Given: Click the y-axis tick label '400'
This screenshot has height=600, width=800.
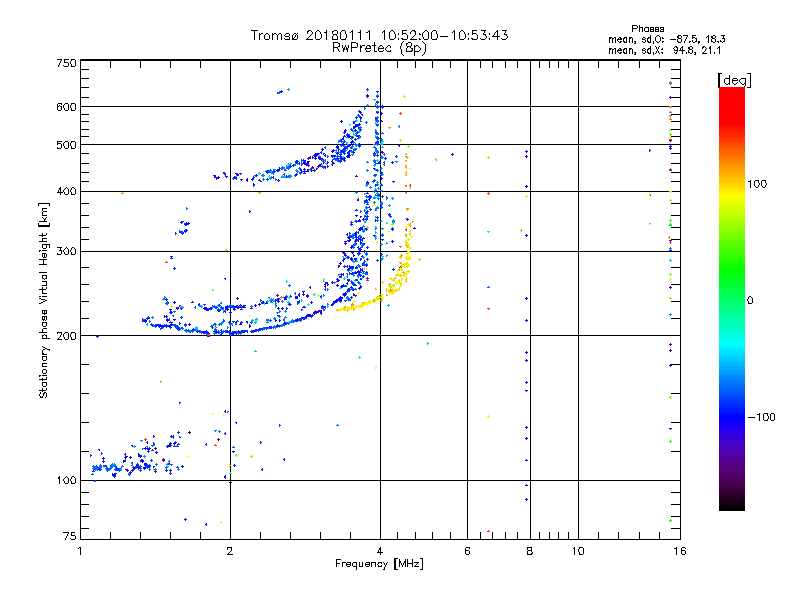Looking at the screenshot, I should pos(66,191).
